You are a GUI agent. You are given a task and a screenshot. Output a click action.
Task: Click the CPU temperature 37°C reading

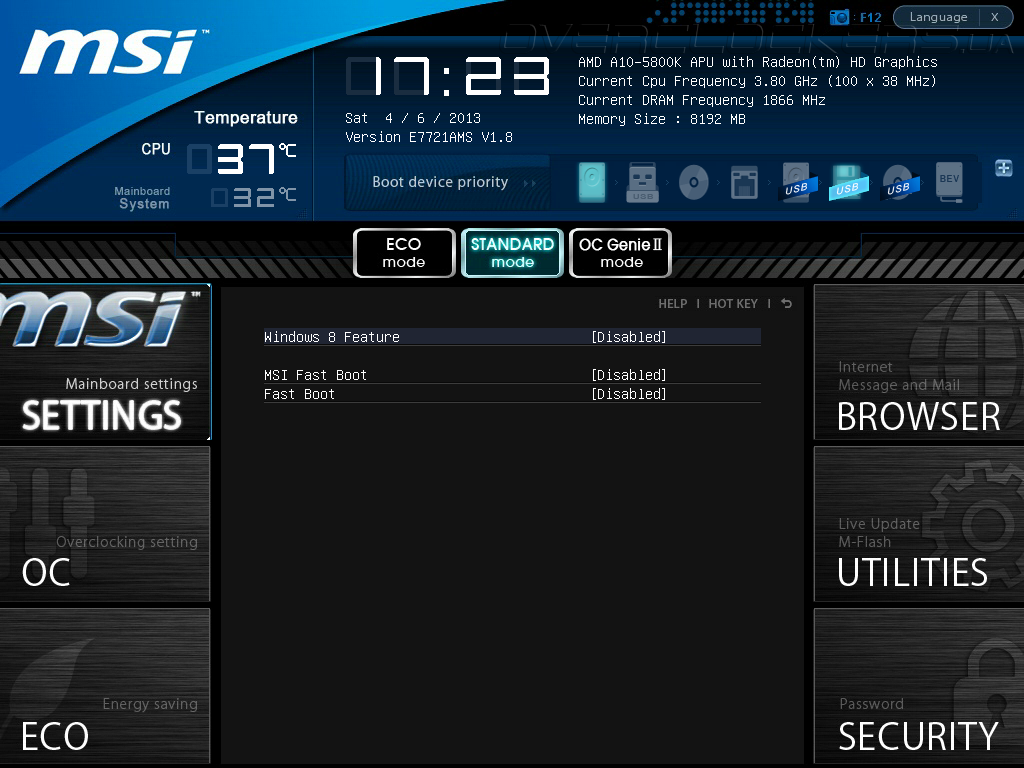pyautogui.click(x=242, y=159)
